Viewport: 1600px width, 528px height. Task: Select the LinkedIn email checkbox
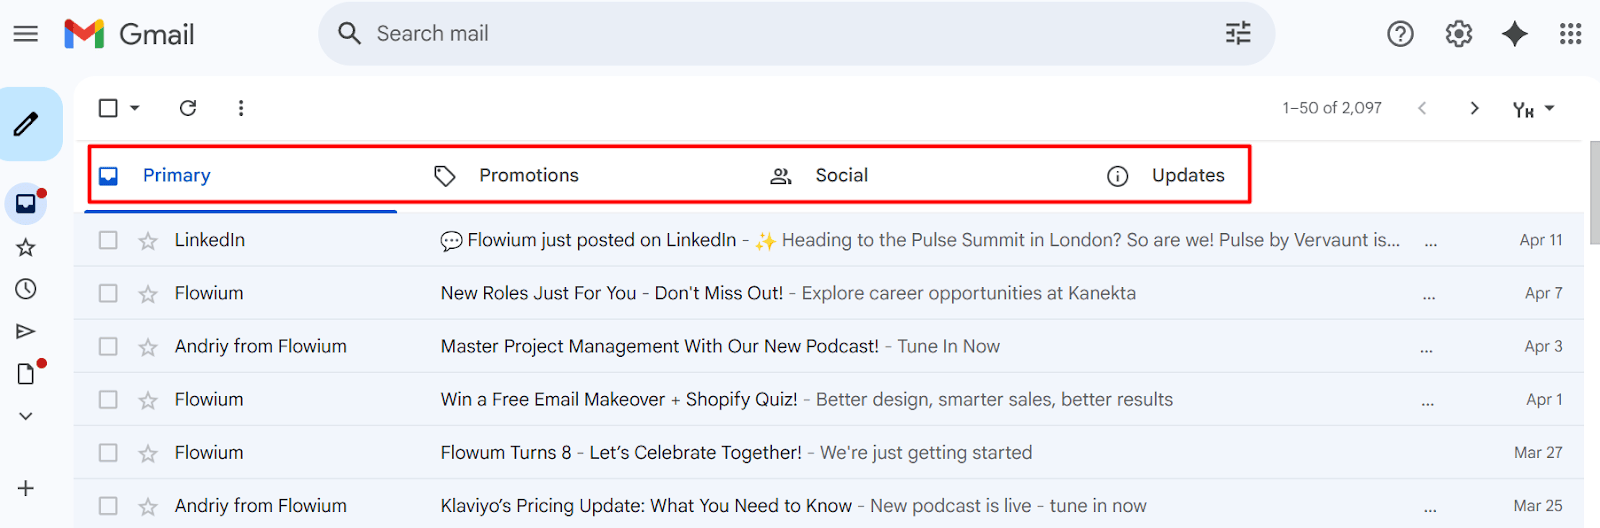point(108,240)
